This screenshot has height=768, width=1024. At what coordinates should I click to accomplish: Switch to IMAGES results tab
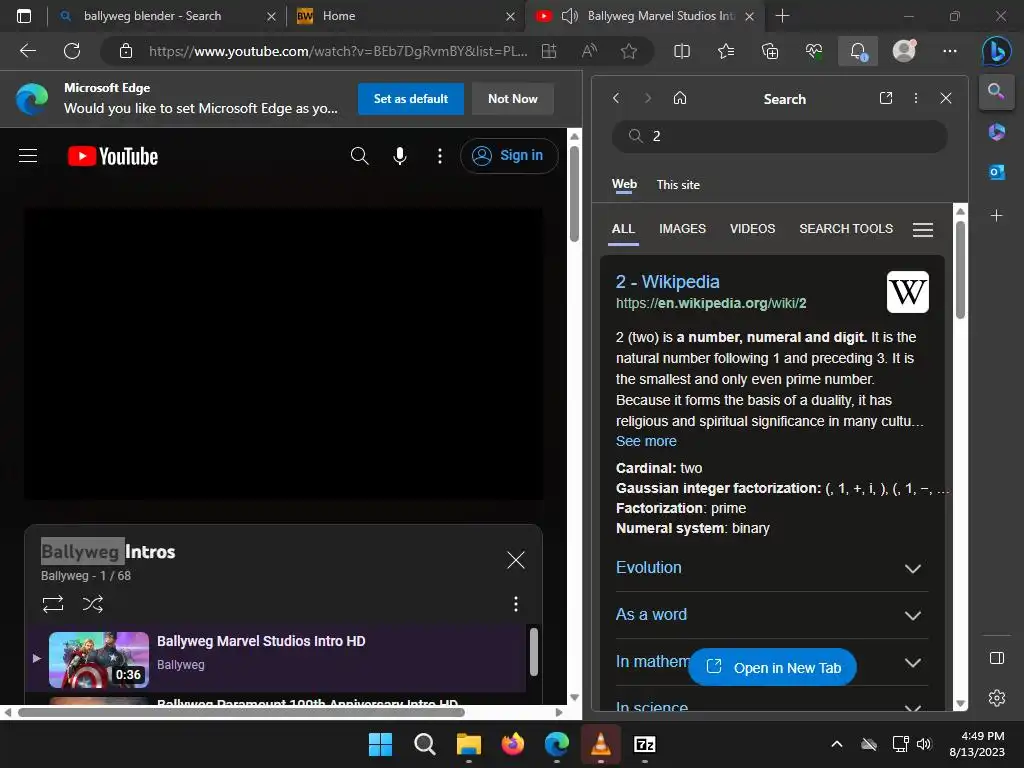click(682, 229)
